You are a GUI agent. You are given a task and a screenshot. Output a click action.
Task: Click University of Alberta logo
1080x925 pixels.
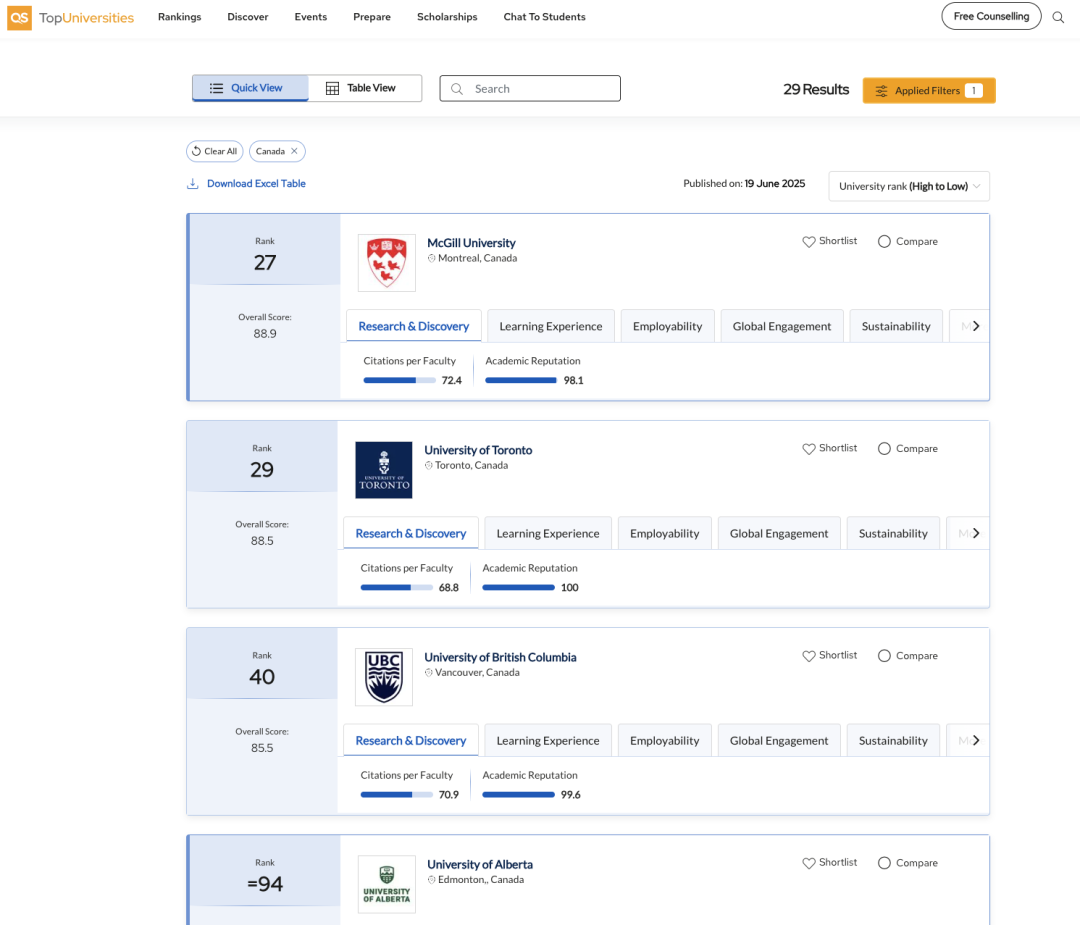pos(386,884)
